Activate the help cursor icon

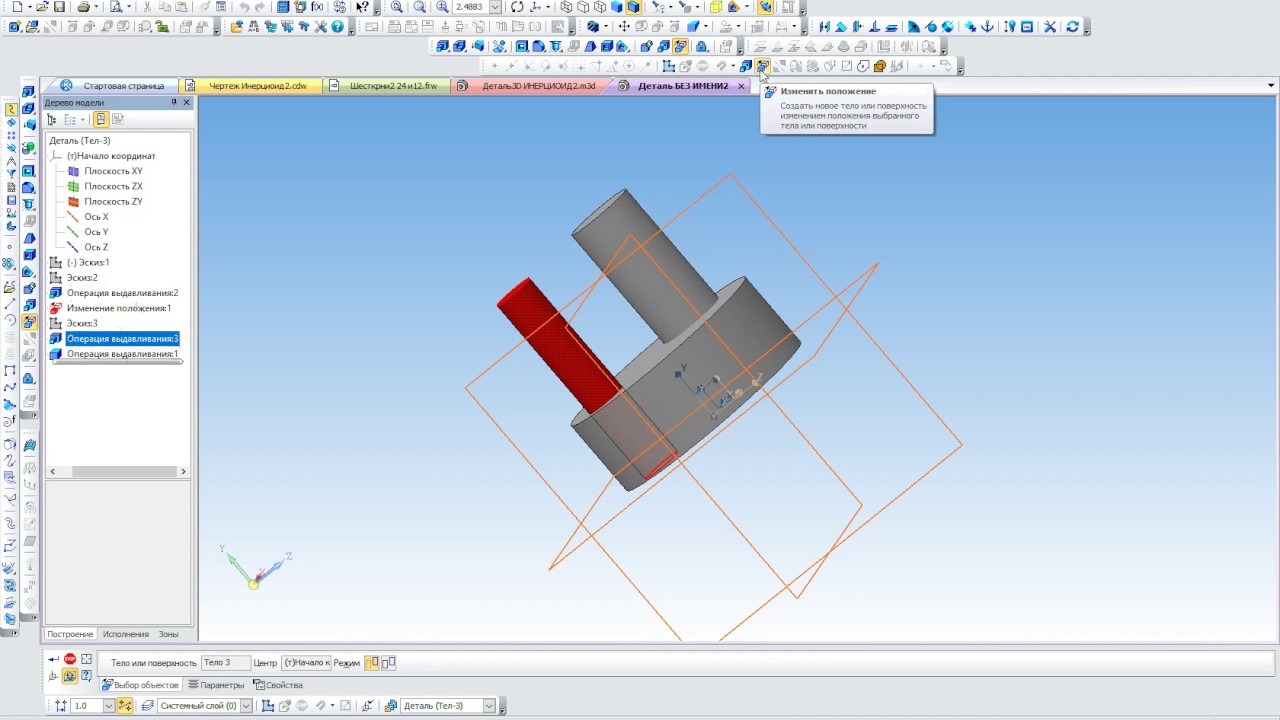tap(362, 7)
